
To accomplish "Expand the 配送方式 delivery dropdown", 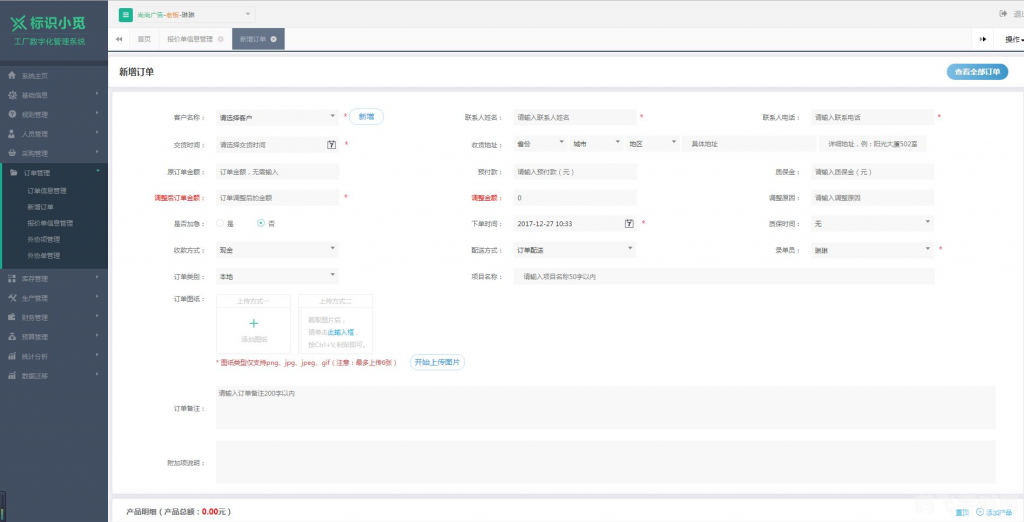I will click(x=574, y=249).
